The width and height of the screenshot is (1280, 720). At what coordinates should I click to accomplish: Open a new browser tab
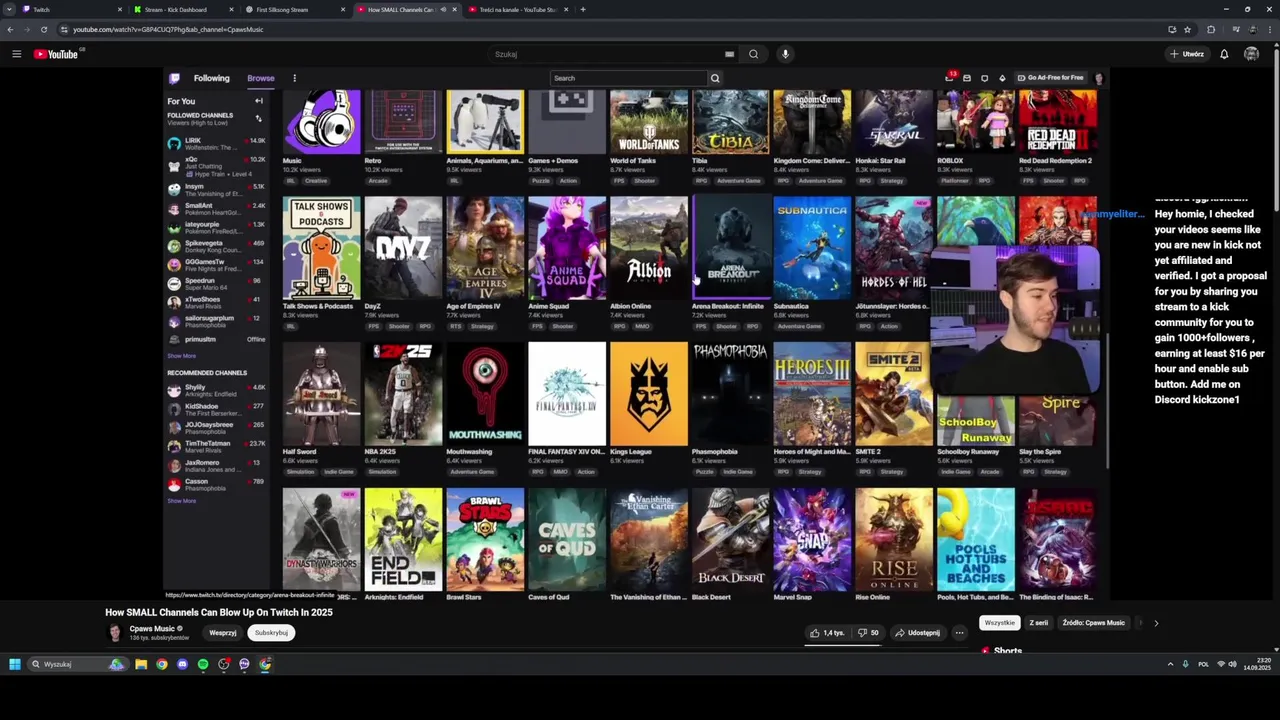tap(583, 9)
